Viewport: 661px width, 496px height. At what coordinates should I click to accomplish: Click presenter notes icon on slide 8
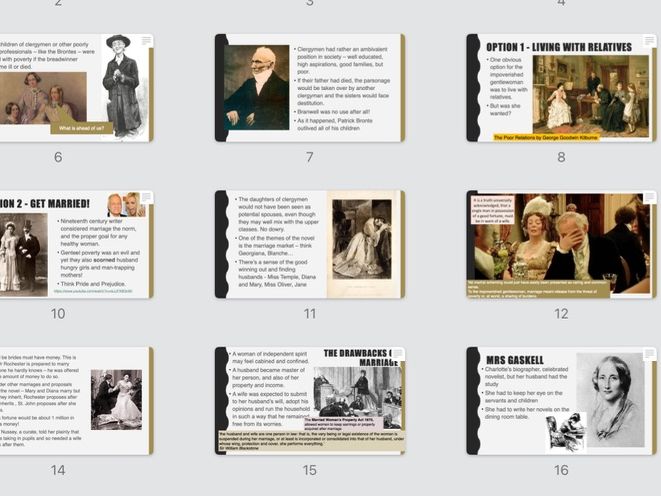(x=649, y=40)
